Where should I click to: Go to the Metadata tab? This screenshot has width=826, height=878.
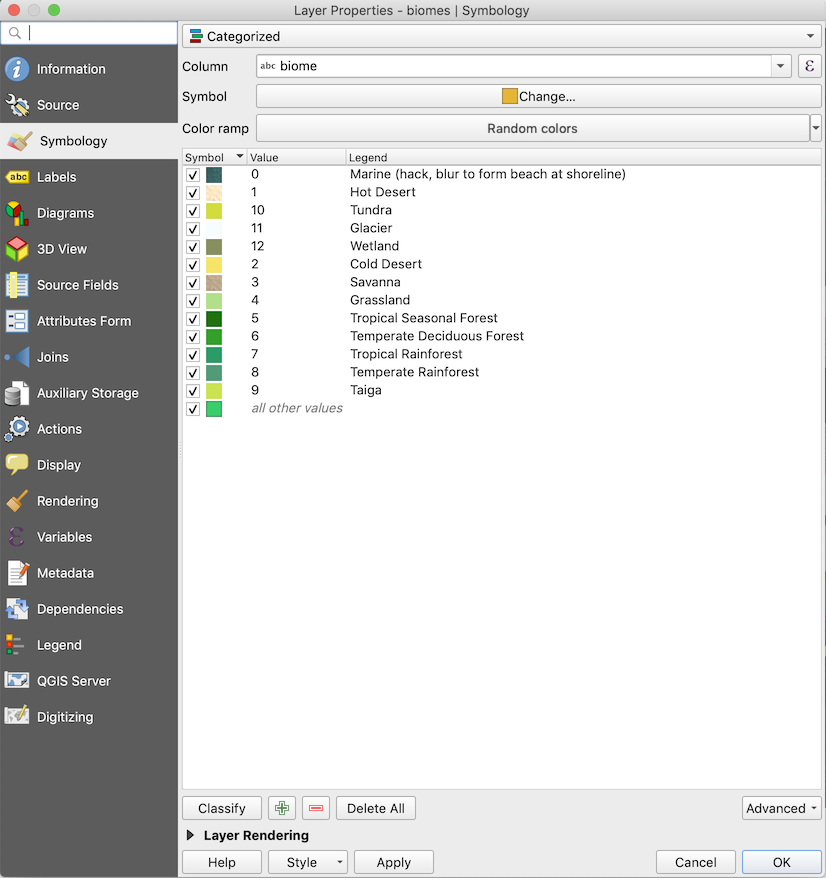(65, 573)
